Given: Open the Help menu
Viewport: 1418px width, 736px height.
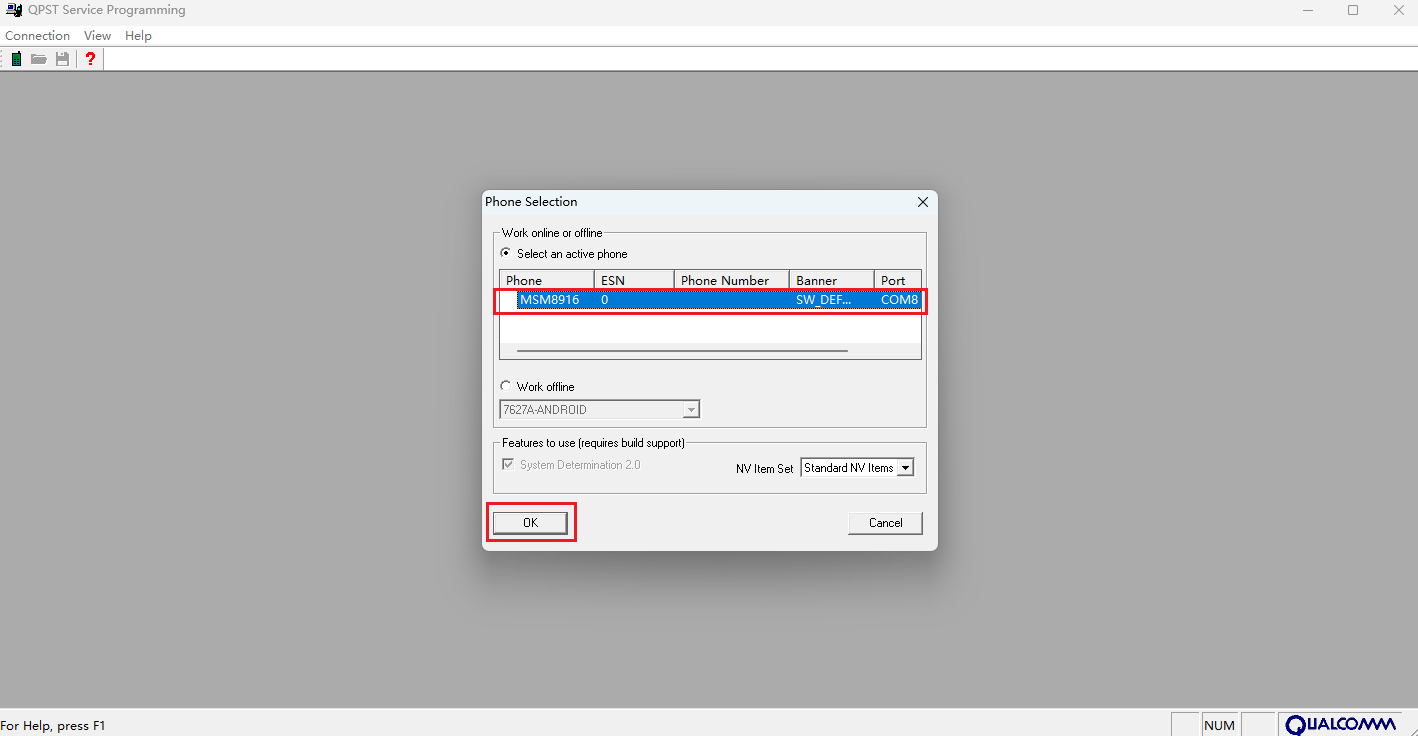Looking at the screenshot, I should [138, 36].
